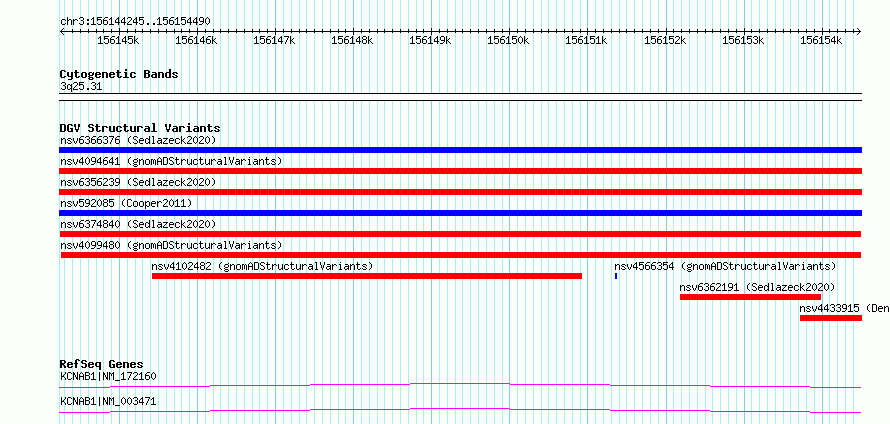Open variant nsv4094641 label
This screenshot has width=890, height=424.
click(171, 161)
